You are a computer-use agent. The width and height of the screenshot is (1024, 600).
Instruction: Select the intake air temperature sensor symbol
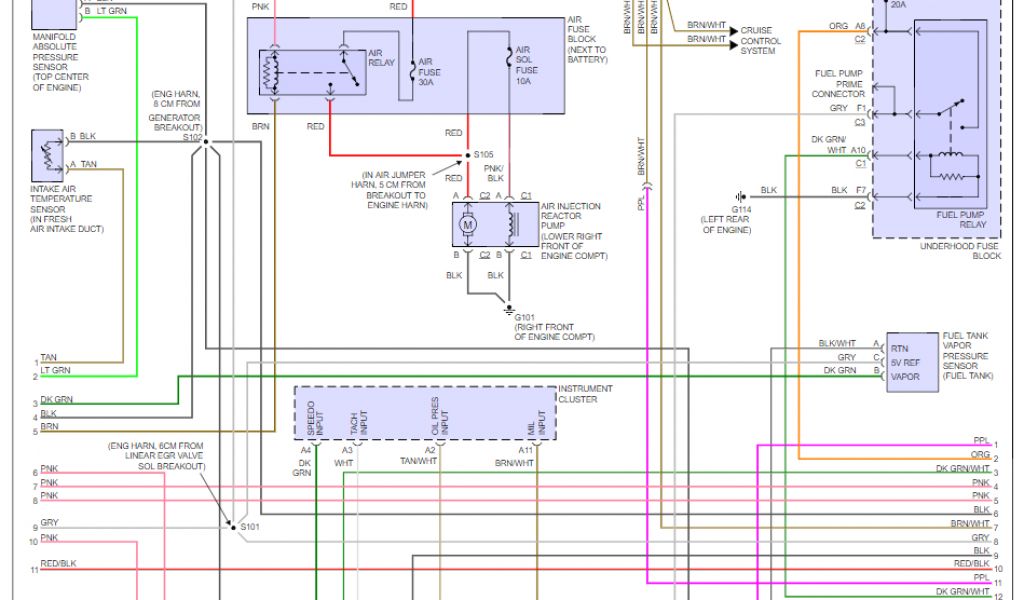[47, 153]
